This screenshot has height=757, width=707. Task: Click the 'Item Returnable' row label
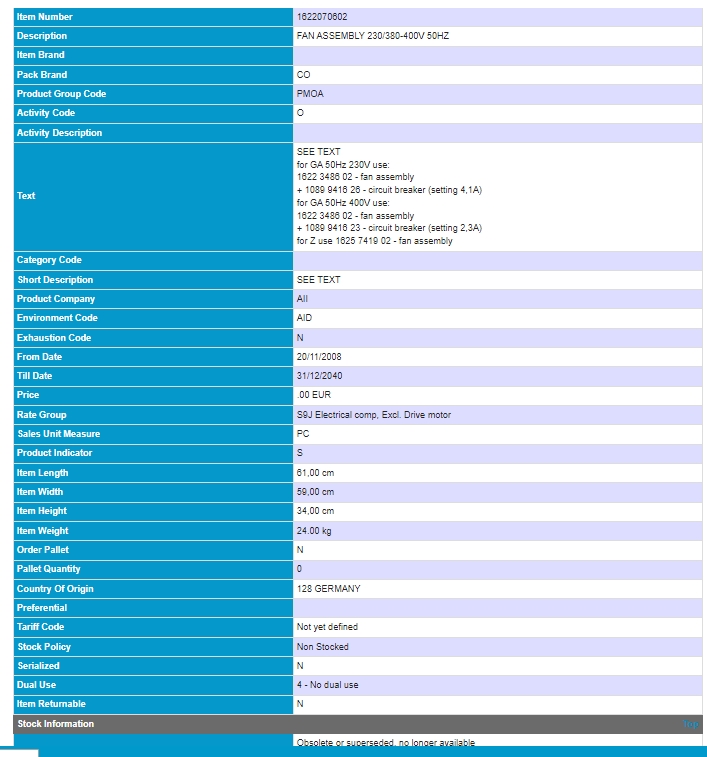(x=51, y=704)
